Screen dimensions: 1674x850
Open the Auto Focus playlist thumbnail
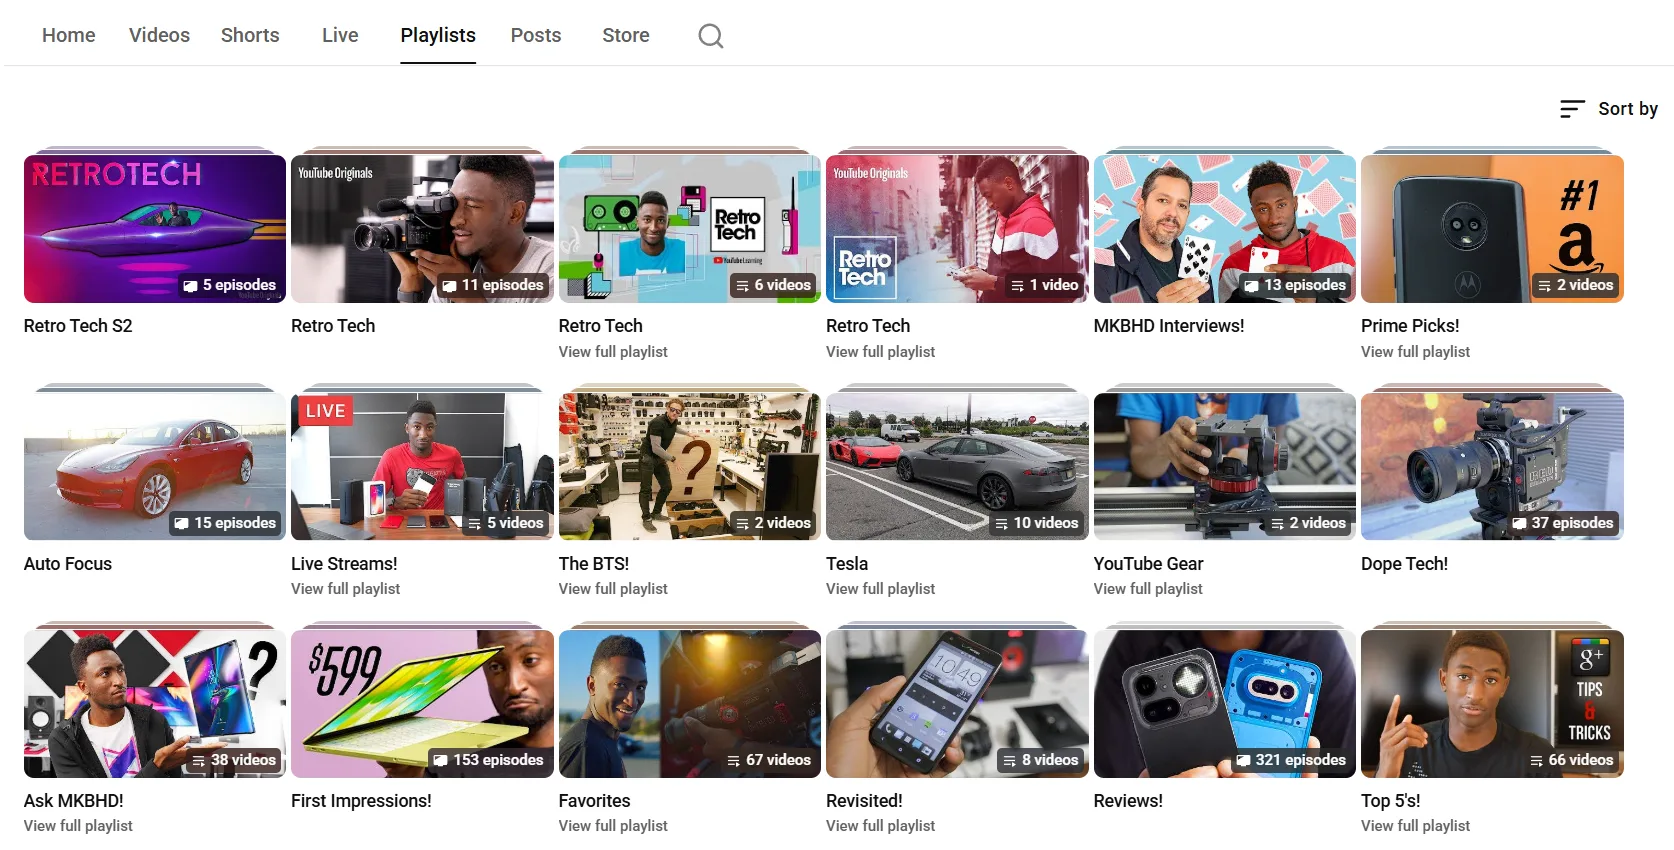pos(155,466)
